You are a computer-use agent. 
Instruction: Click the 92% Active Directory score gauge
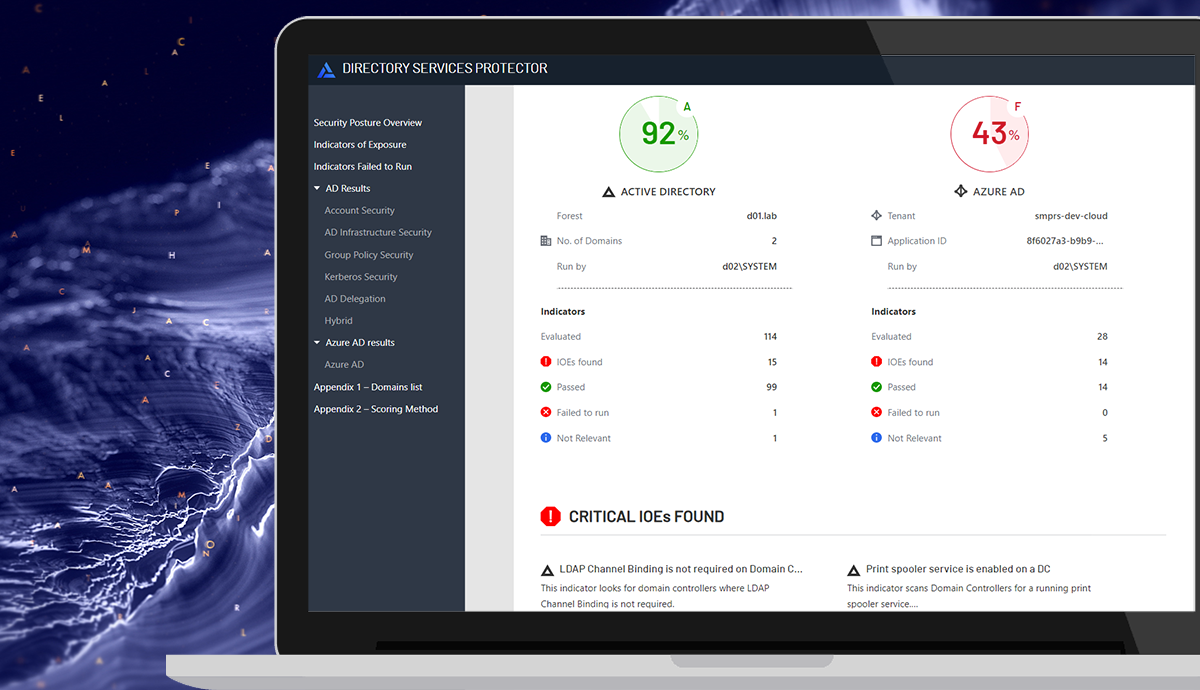pyautogui.click(x=658, y=134)
